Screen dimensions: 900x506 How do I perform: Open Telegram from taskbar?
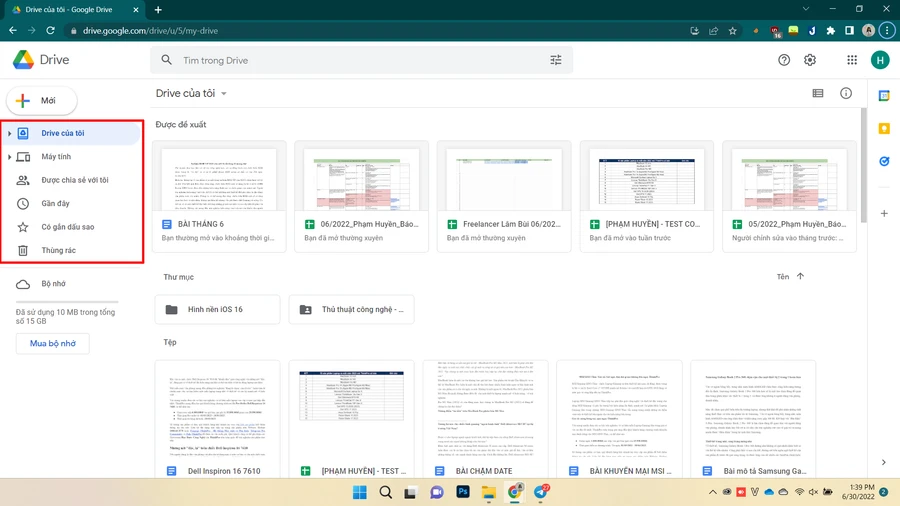[x=541, y=492]
